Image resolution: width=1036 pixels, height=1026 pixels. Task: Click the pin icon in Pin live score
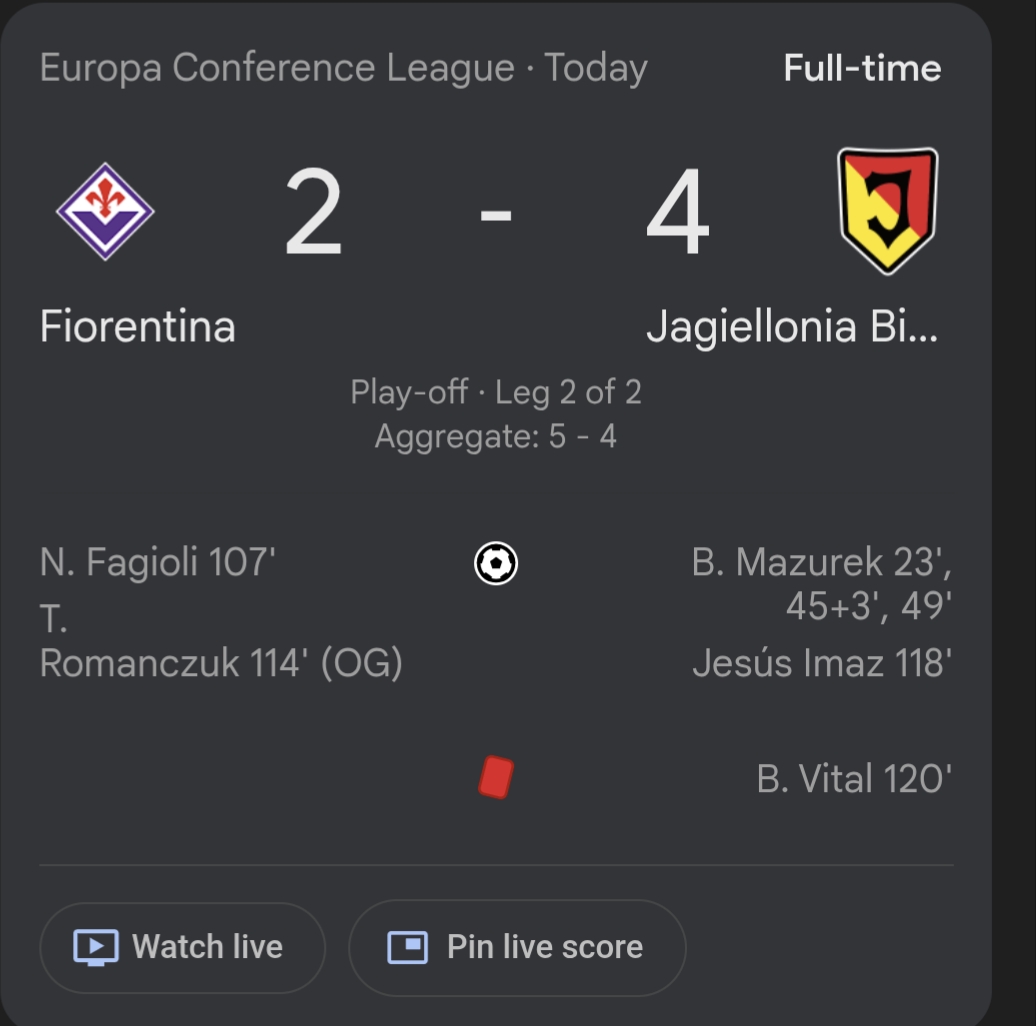coord(408,947)
